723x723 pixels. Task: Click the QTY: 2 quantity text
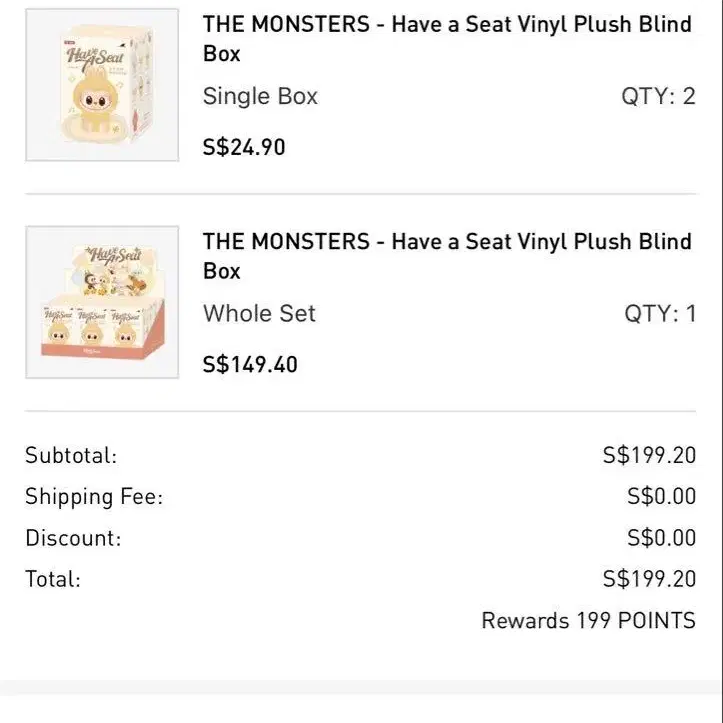(x=658, y=96)
